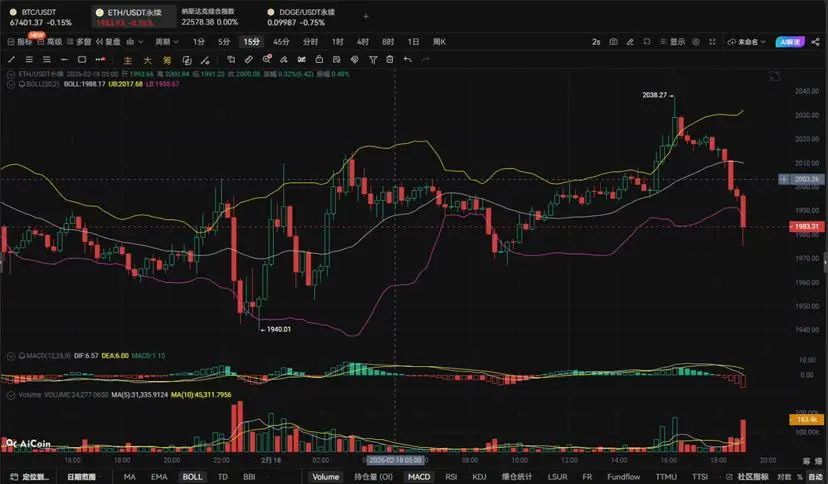
Task: Toggle the MA main indicator
Action: pyautogui.click(x=129, y=477)
